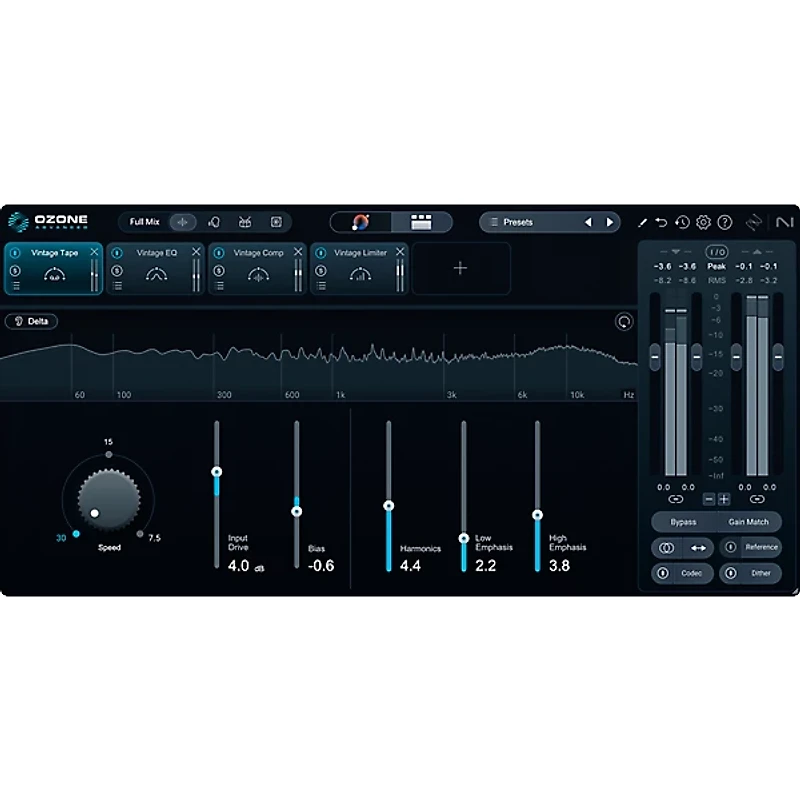Toggle Vintage Tape module power
The width and height of the screenshot is (800, 800).
pyautogui.click(x=15, y=253)
